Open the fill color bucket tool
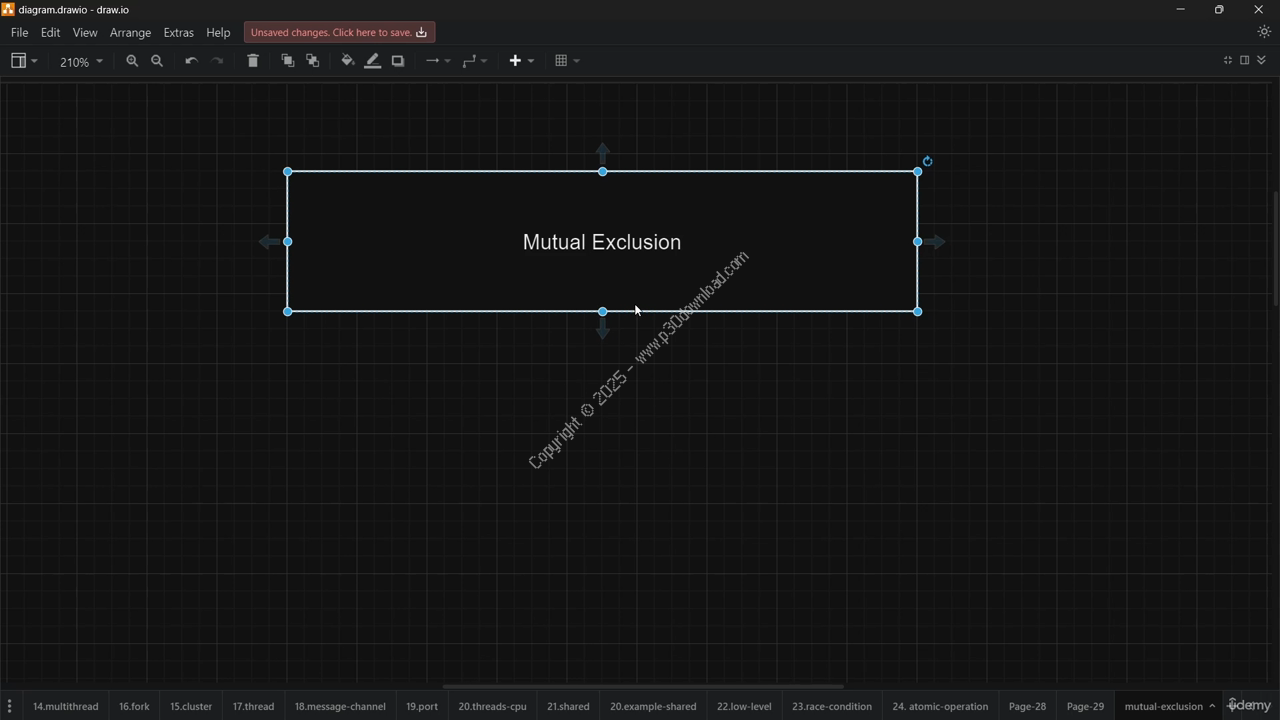 pyautogui.click(x=347, y=61)
